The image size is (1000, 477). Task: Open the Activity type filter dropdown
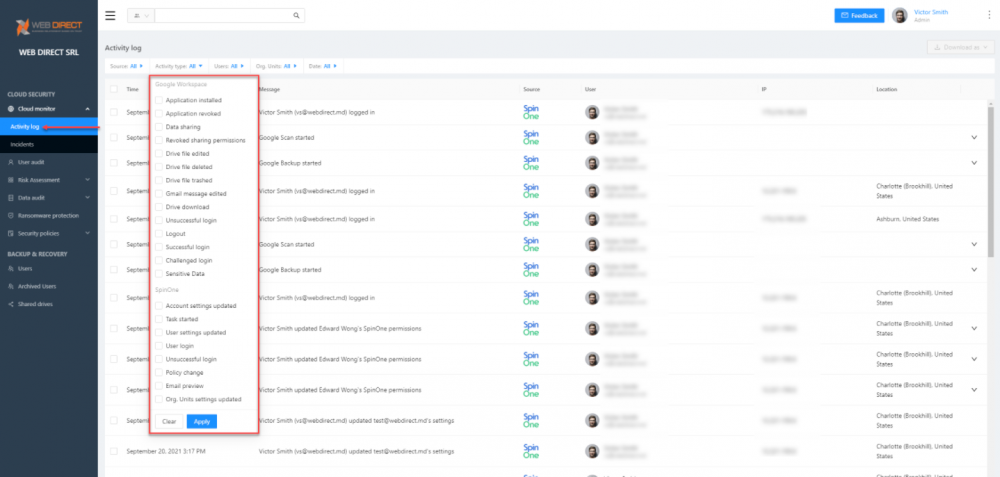coord(179,66)
